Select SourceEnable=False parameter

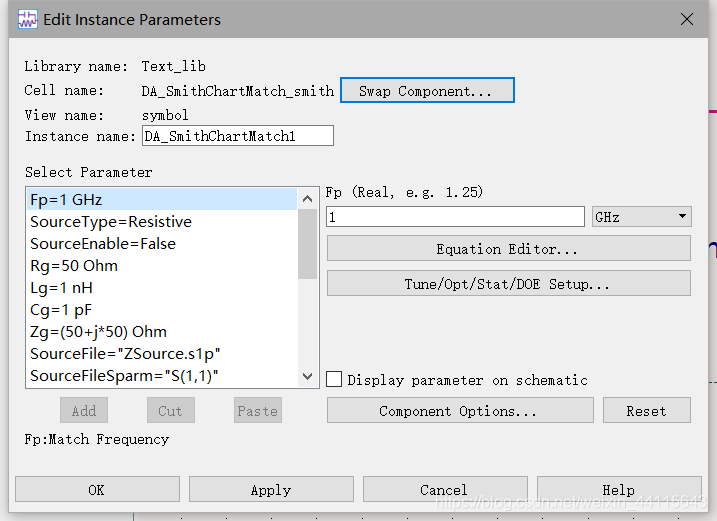click(162, 244)
